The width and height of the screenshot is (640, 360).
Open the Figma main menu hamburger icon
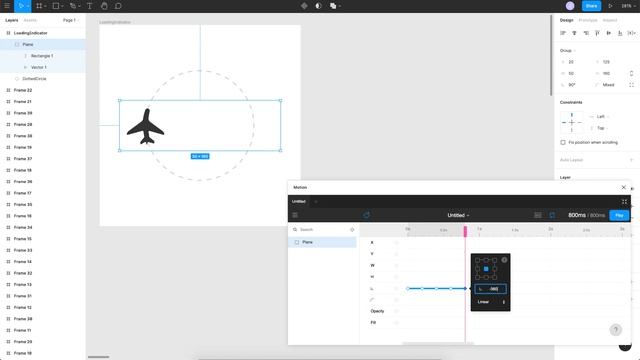coord(7,6)
